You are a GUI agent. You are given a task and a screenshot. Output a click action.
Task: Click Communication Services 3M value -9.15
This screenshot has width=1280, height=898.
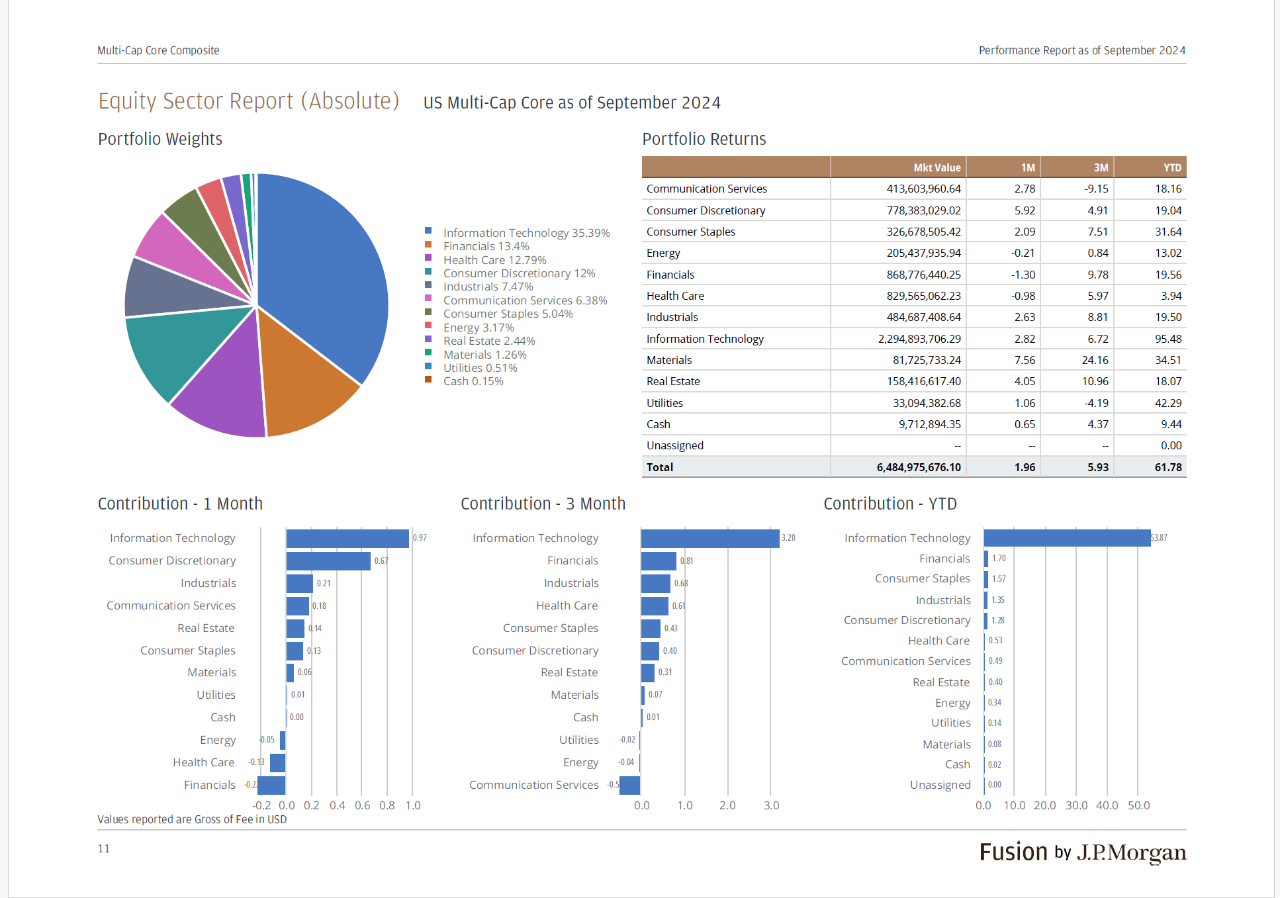click(x=1098, y=189)
